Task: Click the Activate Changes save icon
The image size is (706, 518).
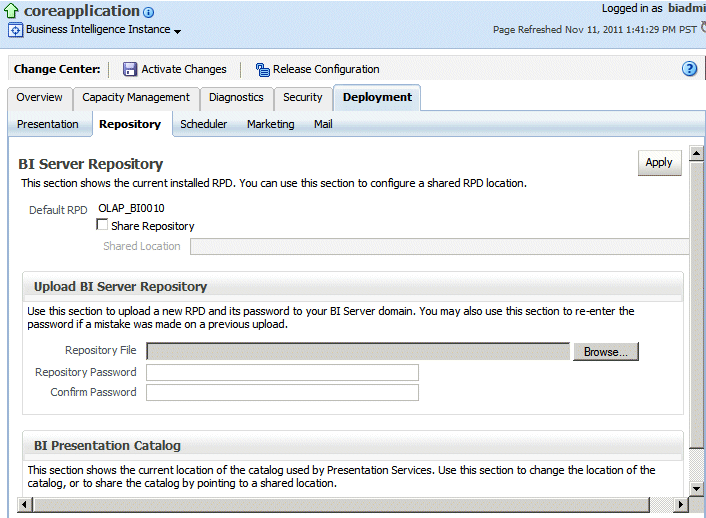Action: coord(130,70)
